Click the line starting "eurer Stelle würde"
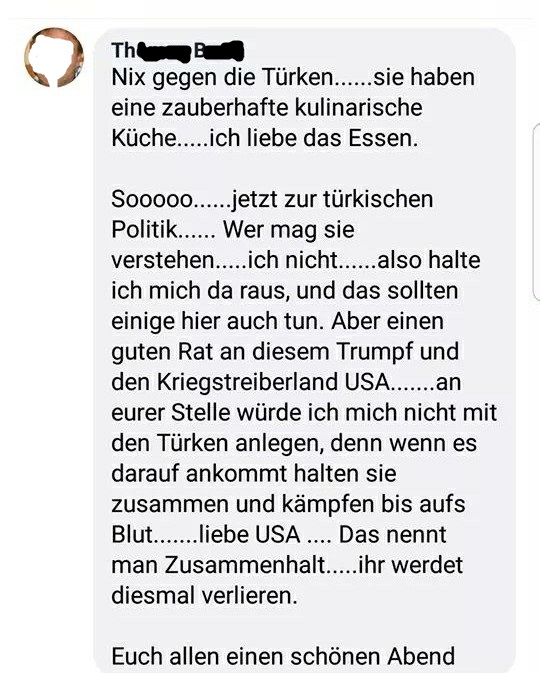This screenshot has height=673, width=540. [x=304, y=412]
